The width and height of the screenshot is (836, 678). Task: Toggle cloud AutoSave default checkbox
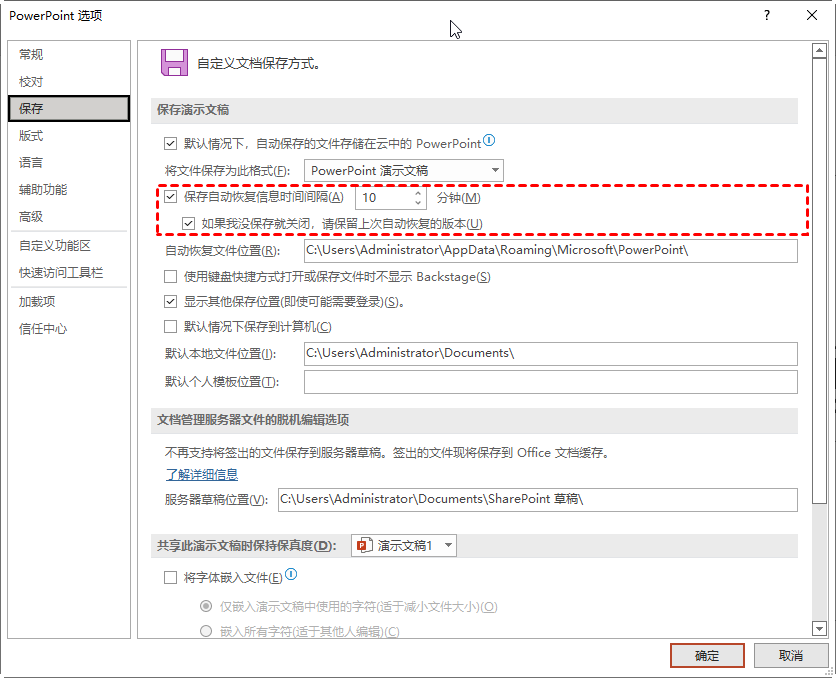[x=171, y=143]
